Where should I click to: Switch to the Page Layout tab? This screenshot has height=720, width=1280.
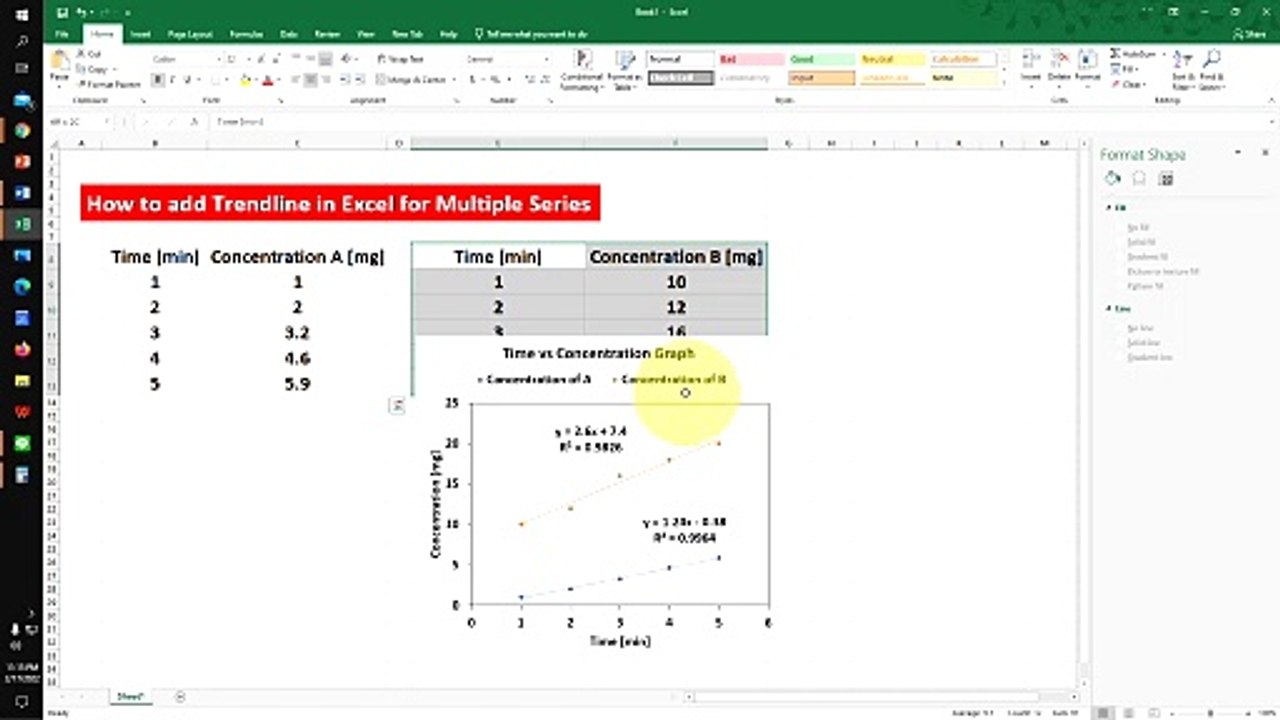point(190,34)
